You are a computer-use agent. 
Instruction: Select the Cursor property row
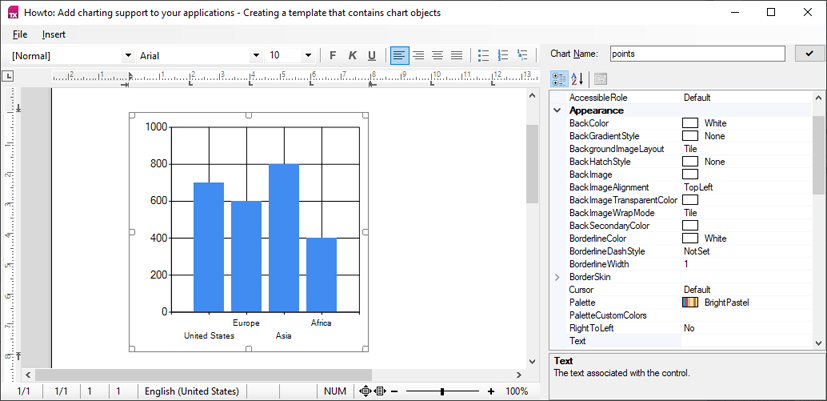689,290
